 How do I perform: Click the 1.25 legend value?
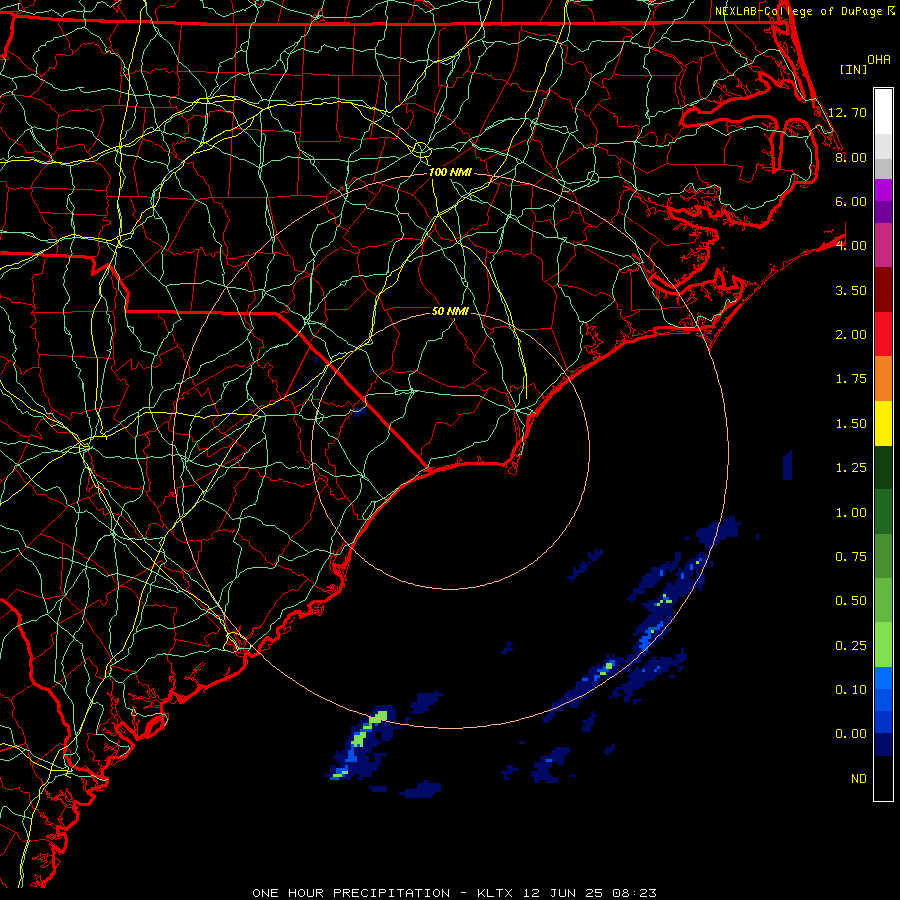851,468
